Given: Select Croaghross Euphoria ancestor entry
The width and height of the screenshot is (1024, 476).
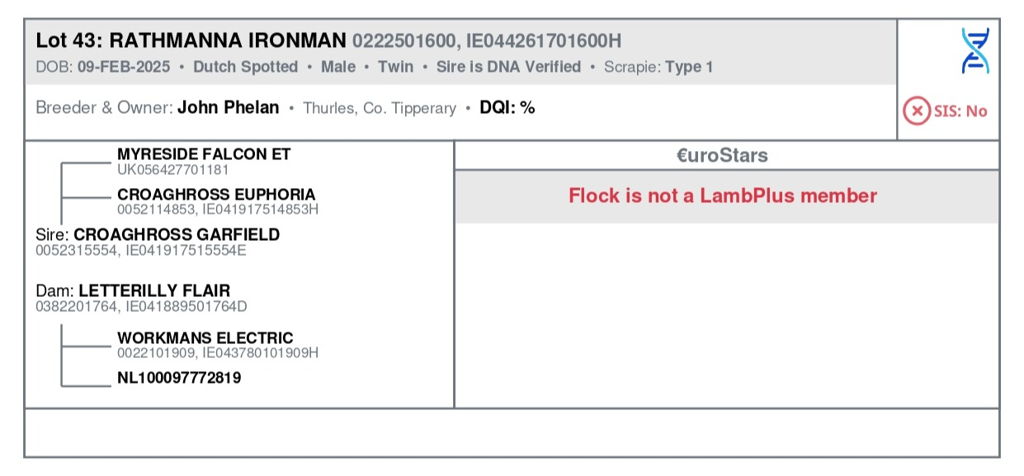Looking at the screenshot, I should pyautogui.click(x=217, y=201).
